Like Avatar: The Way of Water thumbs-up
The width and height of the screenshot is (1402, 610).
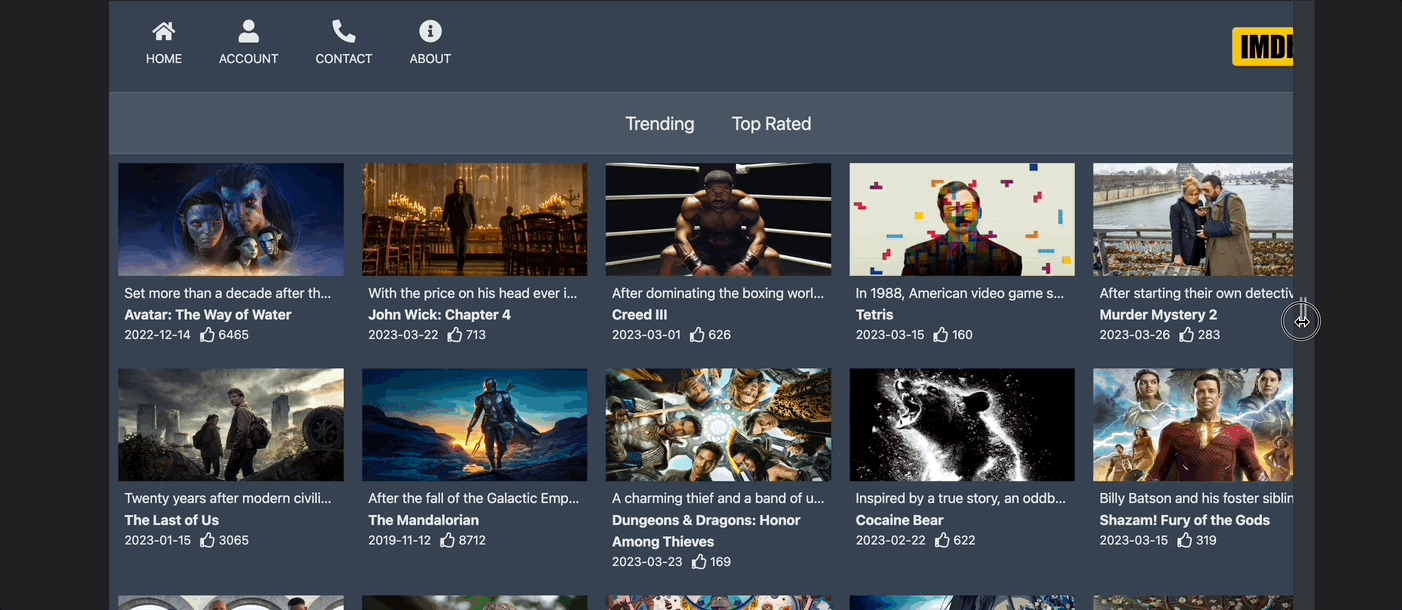[x=207, y=335]
